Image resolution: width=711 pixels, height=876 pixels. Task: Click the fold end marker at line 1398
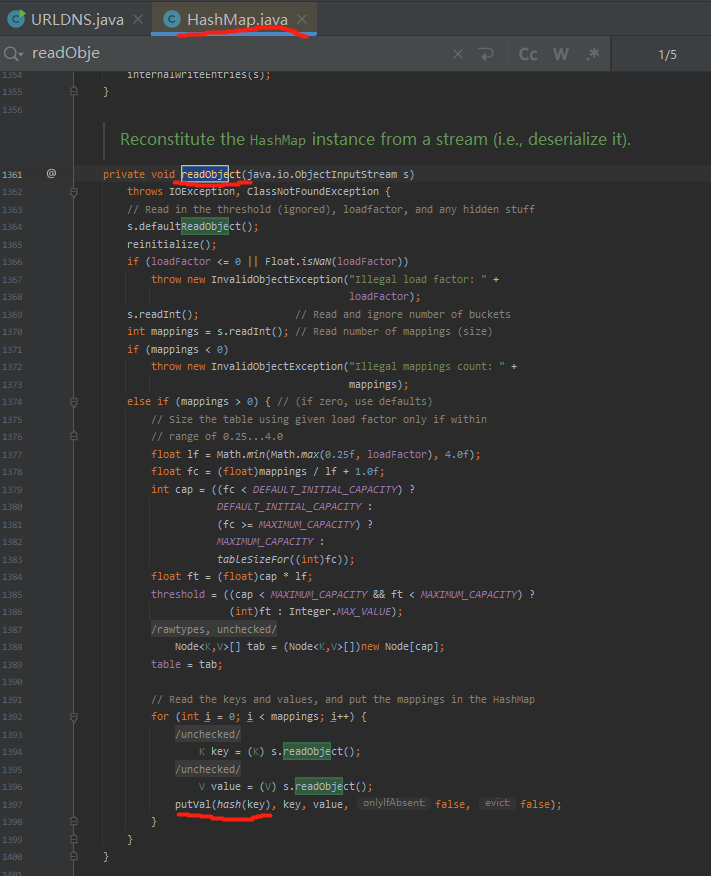coord(74,822)
